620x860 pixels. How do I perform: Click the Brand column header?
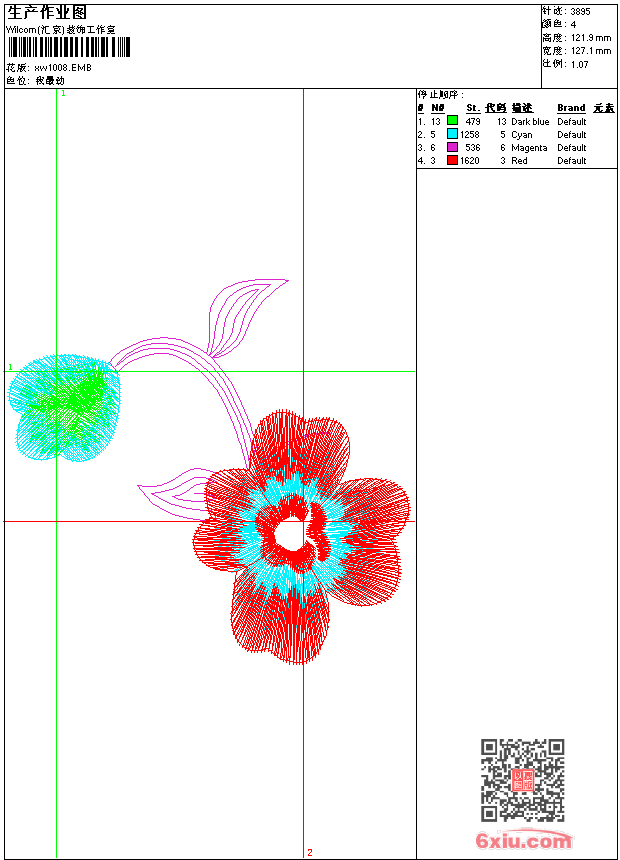[571, 108]
